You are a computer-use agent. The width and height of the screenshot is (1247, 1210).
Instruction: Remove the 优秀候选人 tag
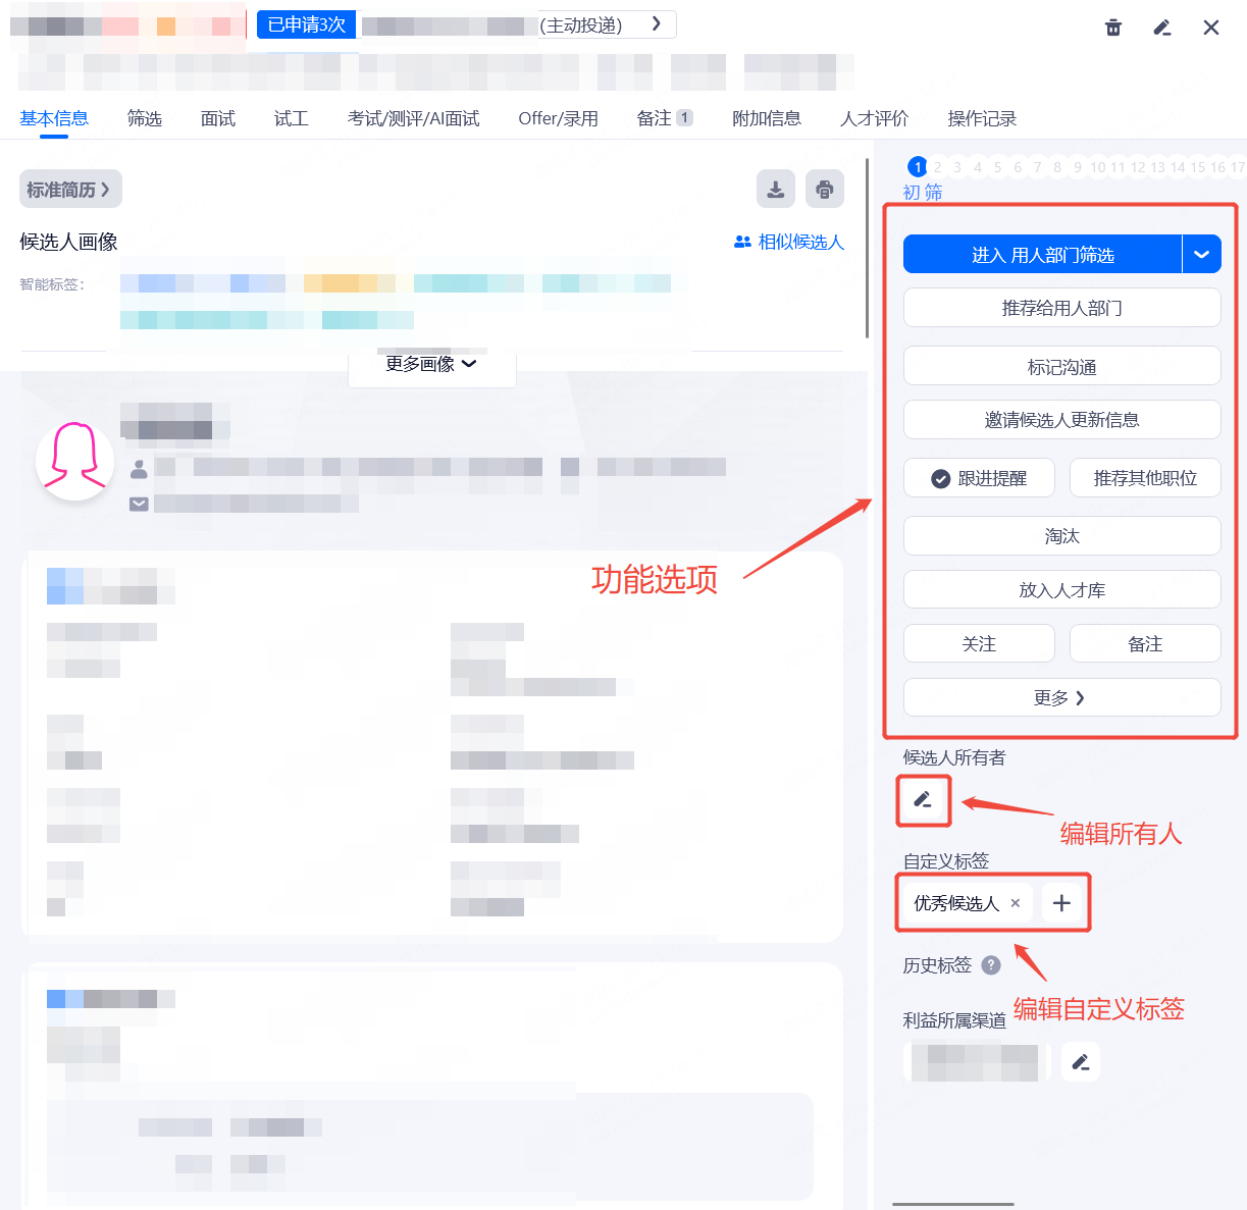tap(1015, 903)
